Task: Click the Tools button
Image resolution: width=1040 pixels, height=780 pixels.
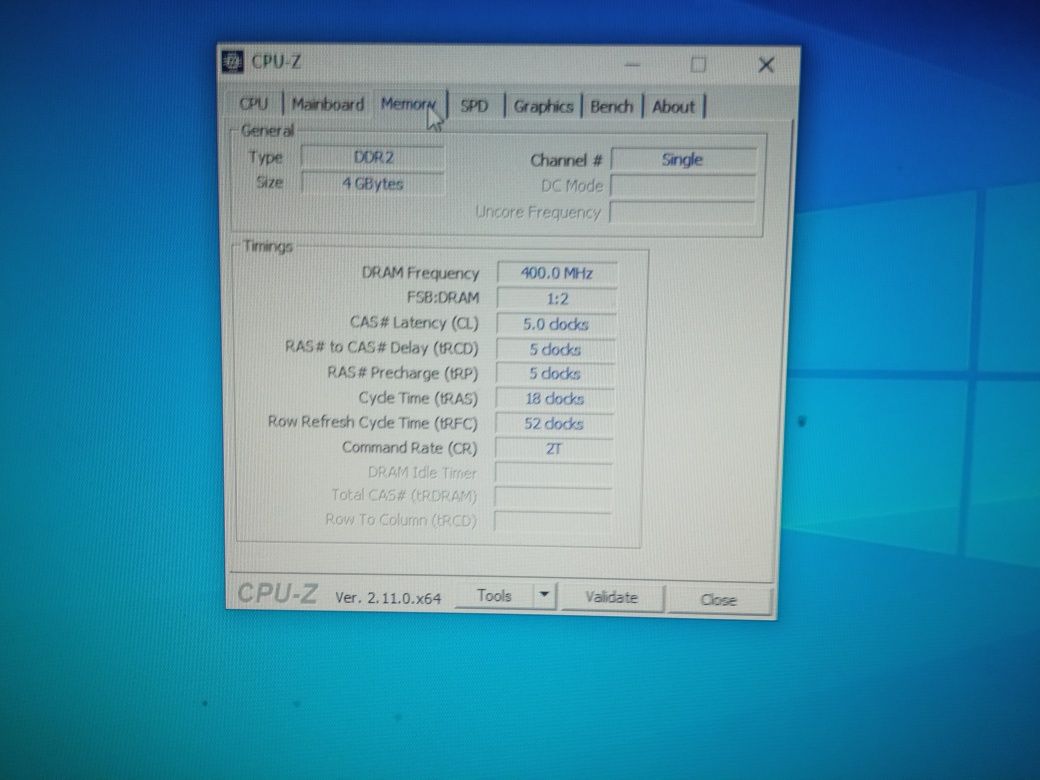Action: 495,596
